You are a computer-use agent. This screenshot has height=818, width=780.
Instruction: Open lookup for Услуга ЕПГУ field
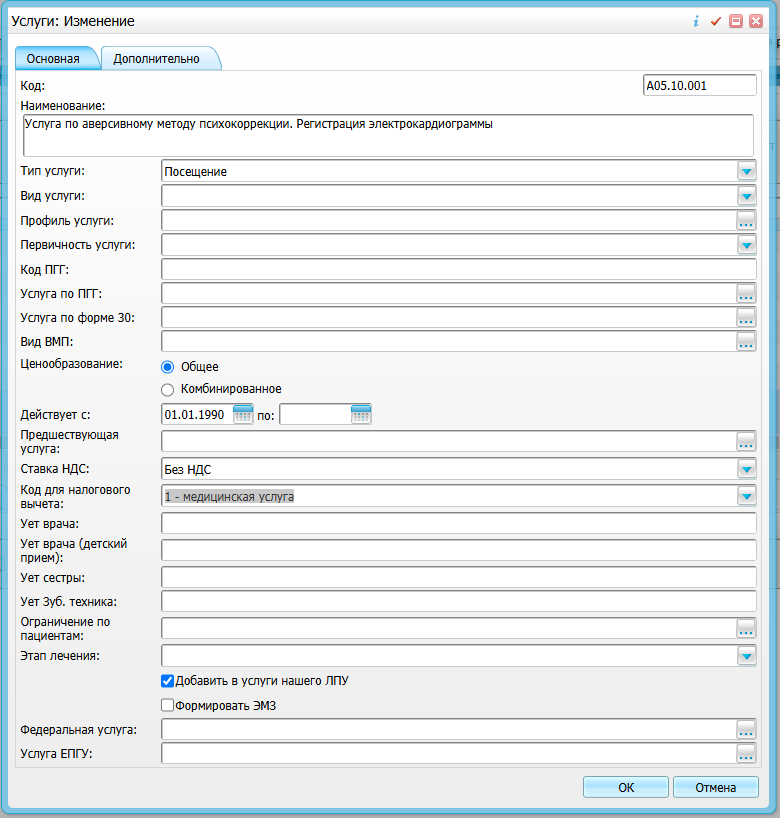[746, 753]
